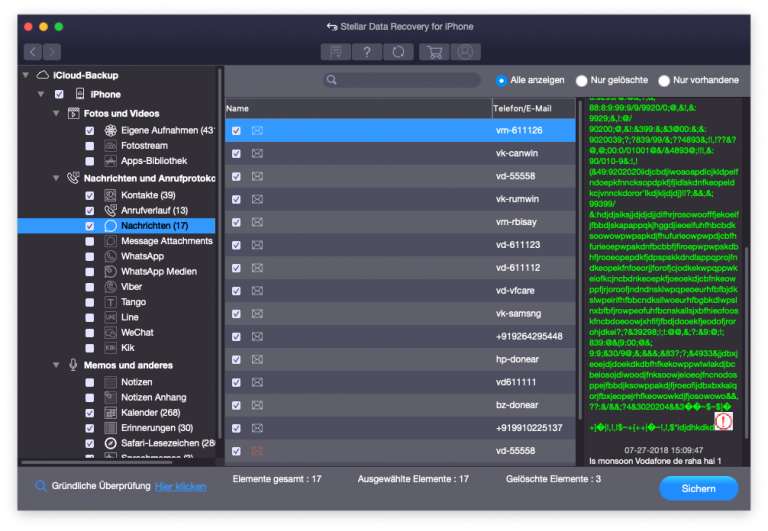Click the Kalender icon
The width and height of the screenshot is (768, 531).
[x=111, y=412]
